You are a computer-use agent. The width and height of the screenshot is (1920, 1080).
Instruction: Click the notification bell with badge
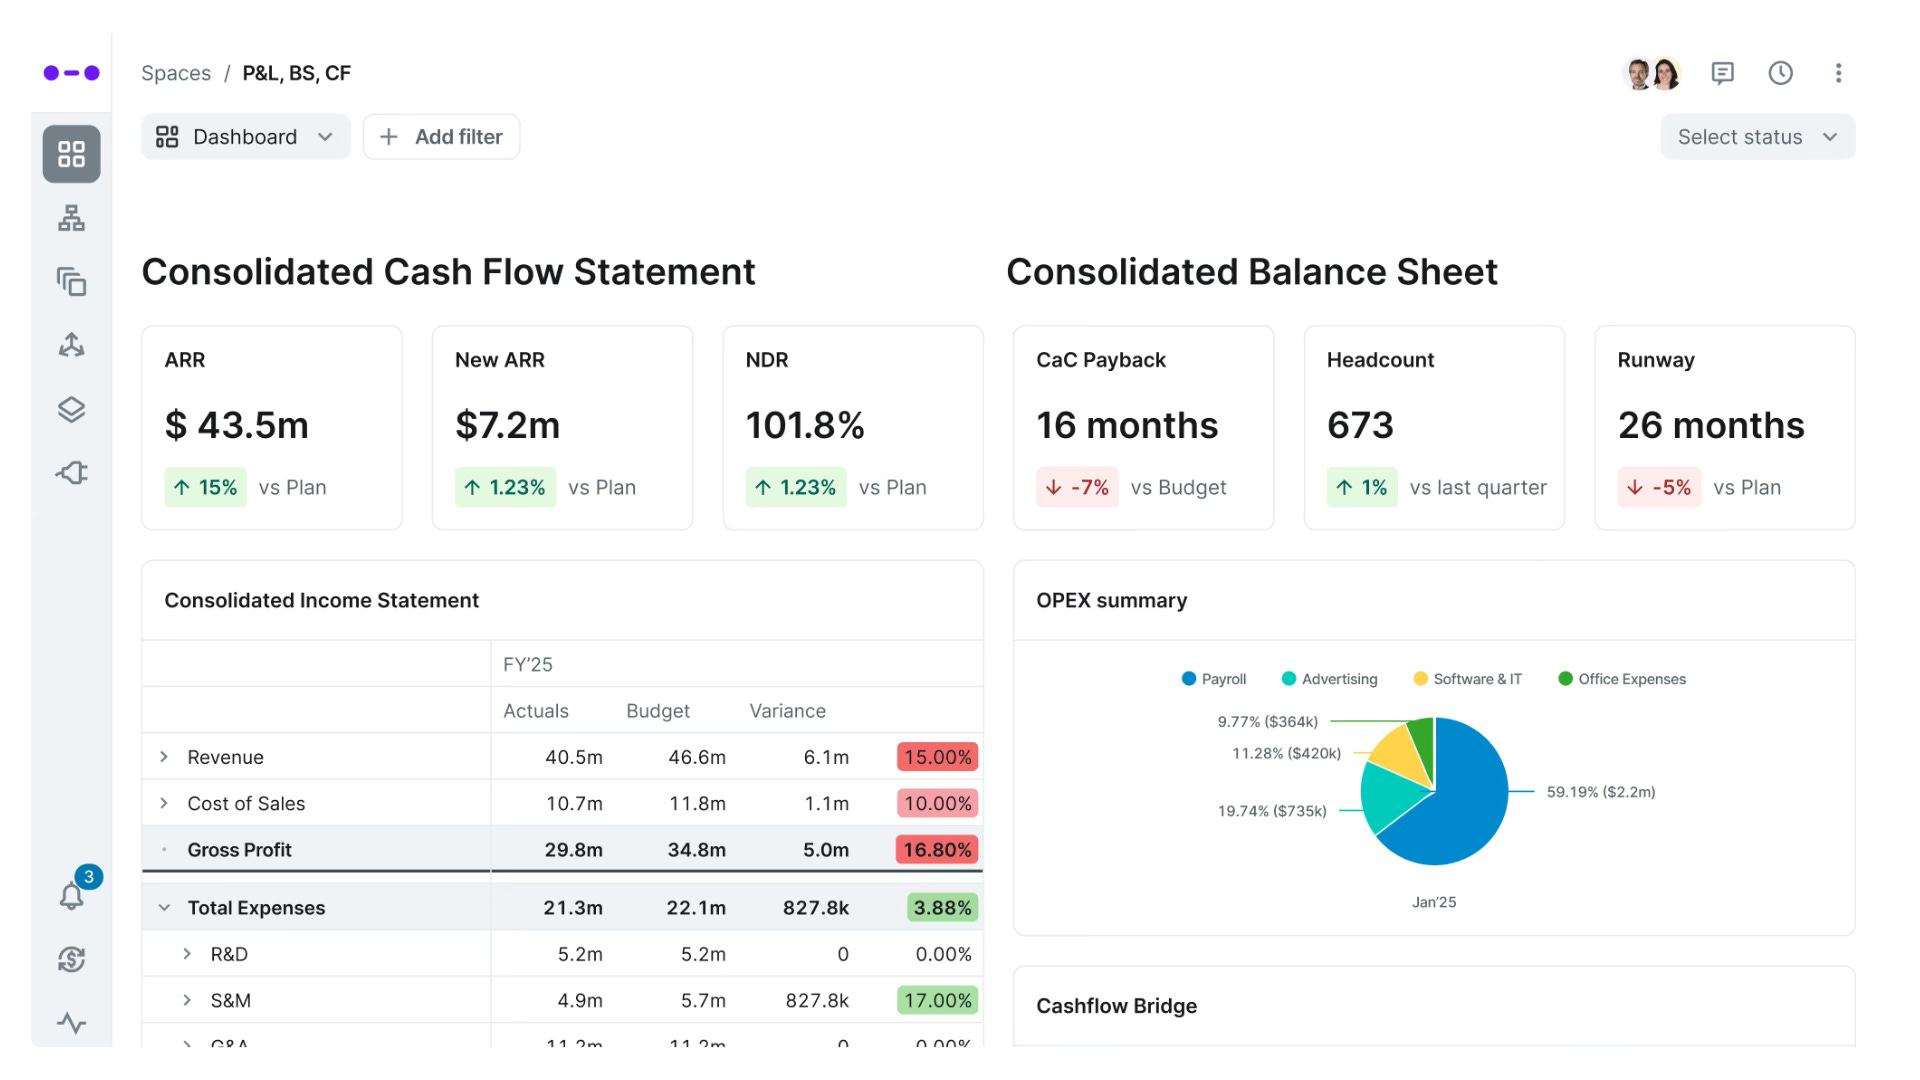72,895
